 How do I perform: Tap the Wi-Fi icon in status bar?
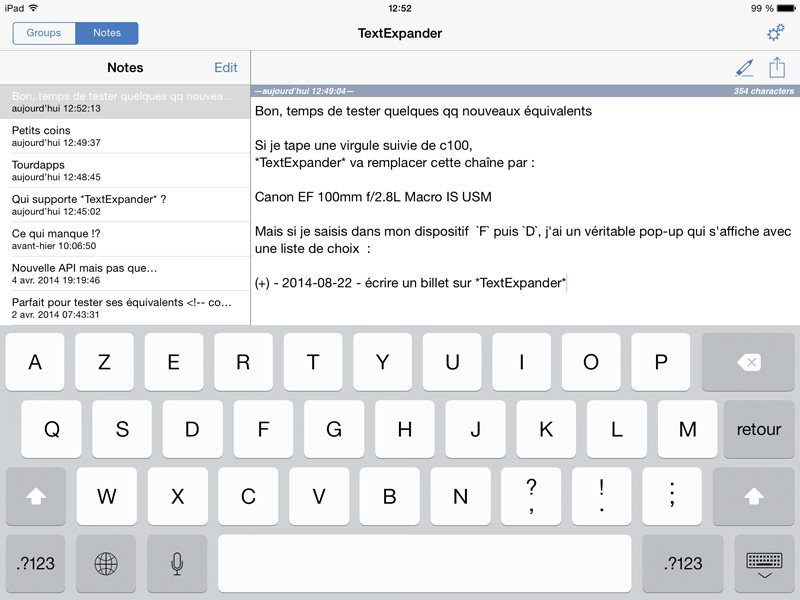click(34, 8)
